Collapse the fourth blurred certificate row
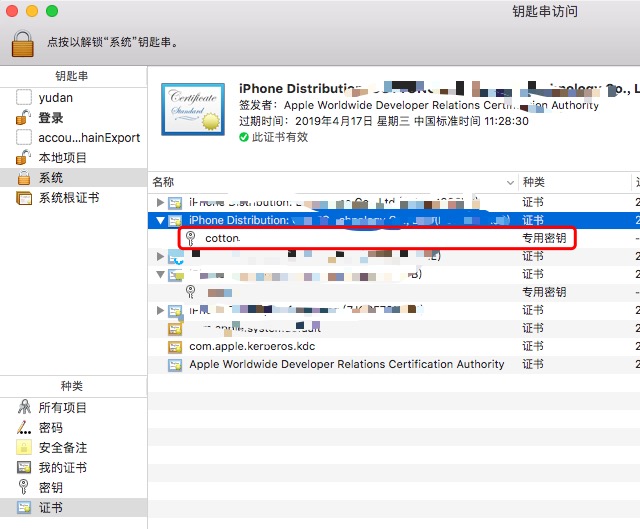Screen dimensions: 640x529 coord(160,274)
